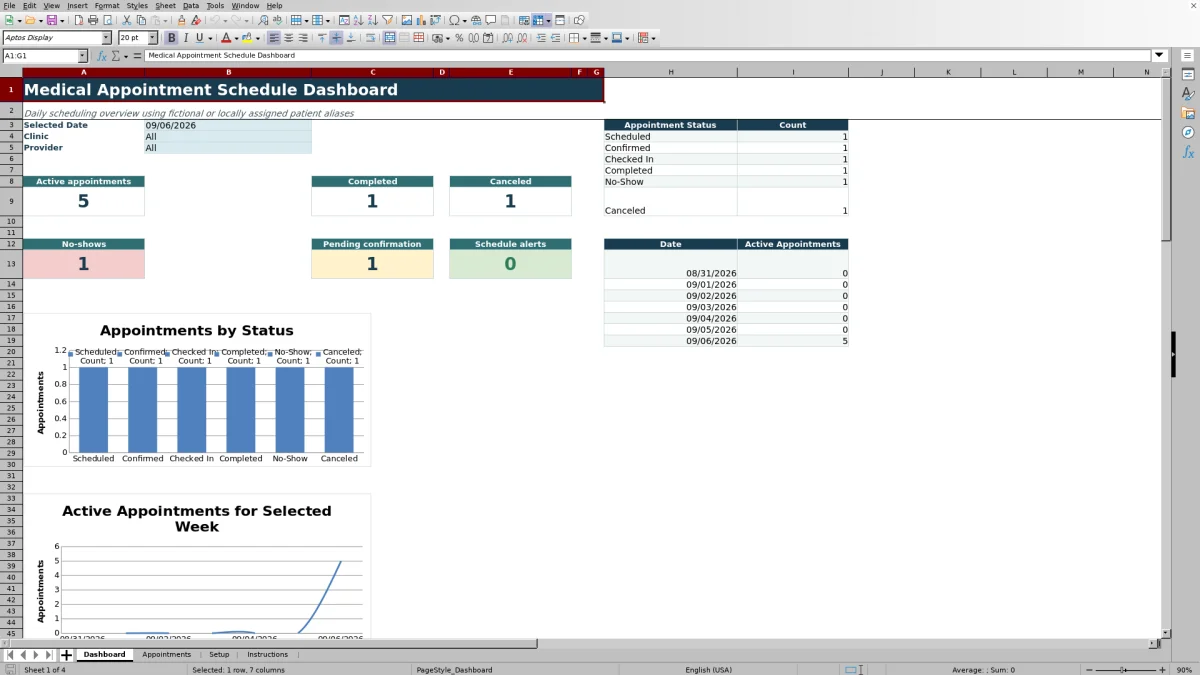Click the Appointments by Status chart
Screen dimensions: 1200x675
[197, 390]
